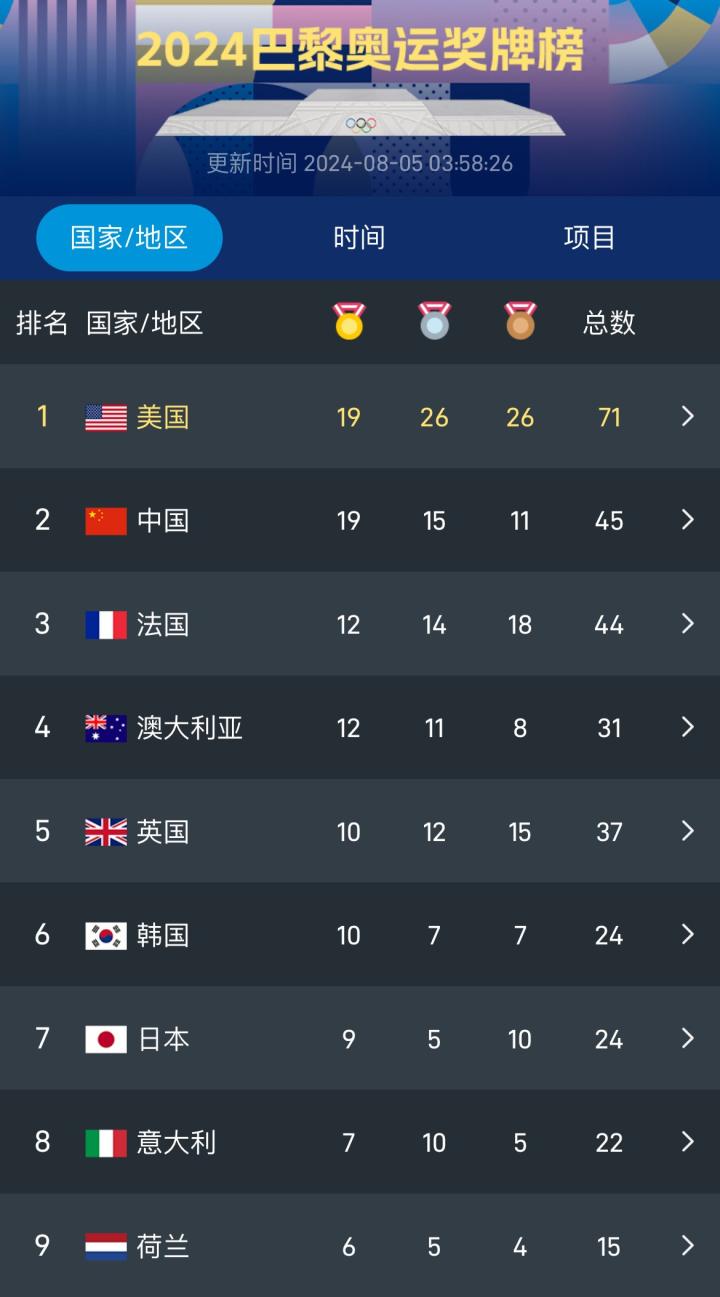Open the chevron for 意大利 row
The height and width of the screenshot is (1297, 720).
click(687, 1142)
